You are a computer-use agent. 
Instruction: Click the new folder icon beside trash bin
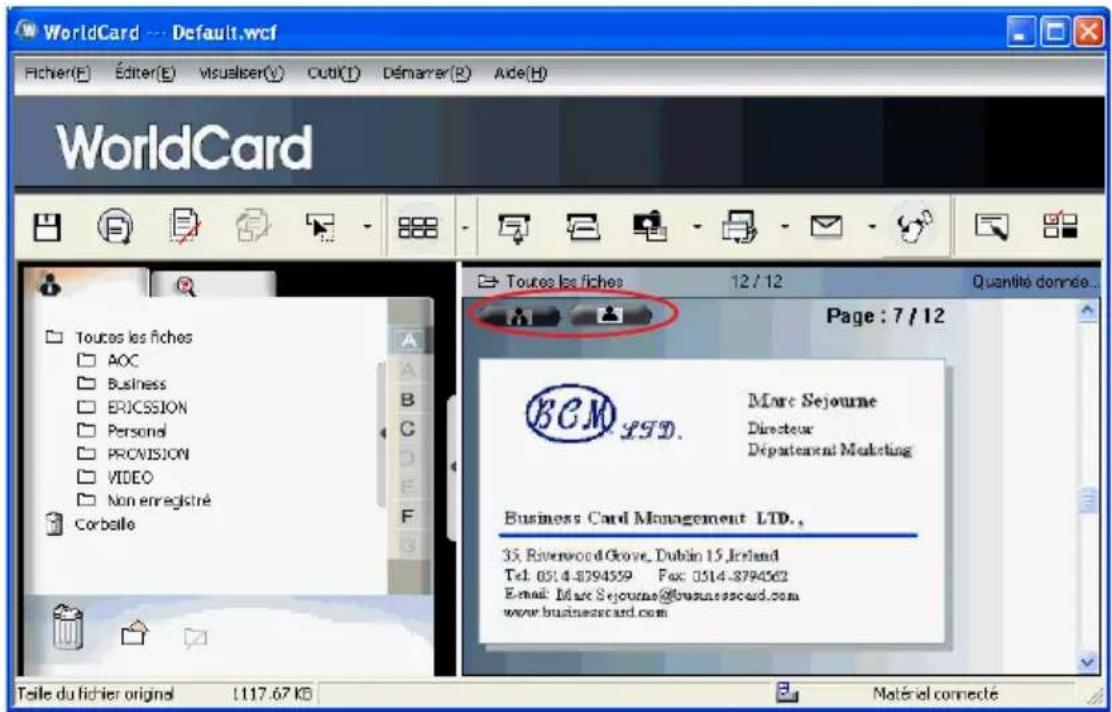[134, 633]
